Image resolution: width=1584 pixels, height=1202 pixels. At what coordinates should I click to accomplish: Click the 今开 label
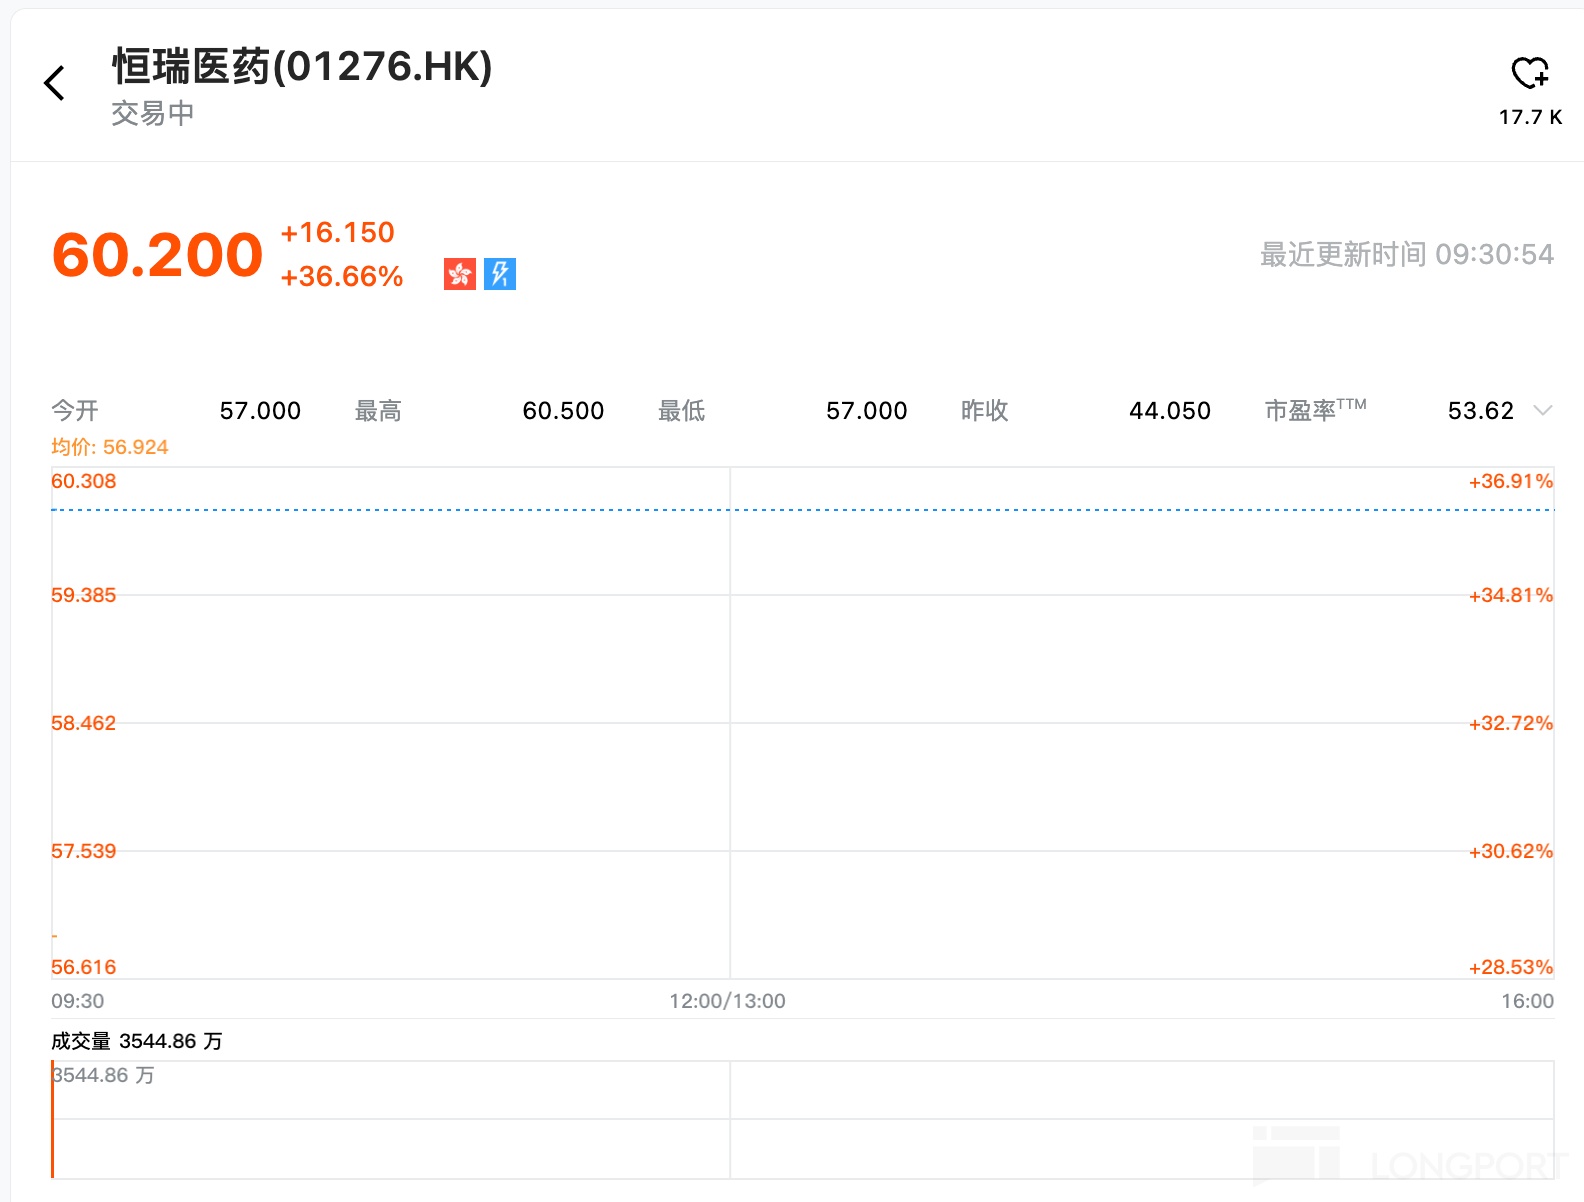[x=75, y=411]
